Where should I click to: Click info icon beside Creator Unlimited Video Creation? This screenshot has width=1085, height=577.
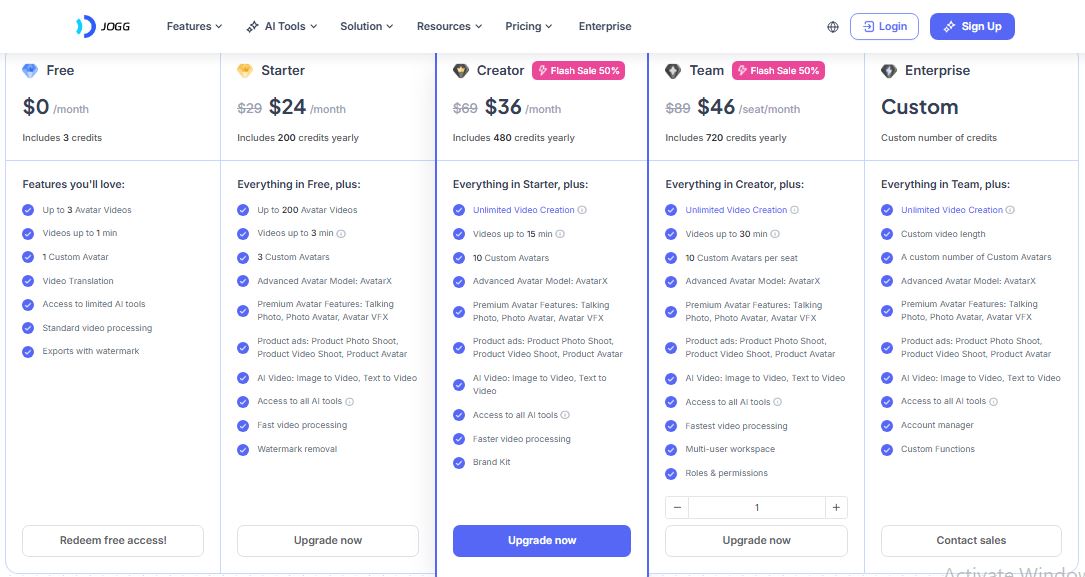point(582,210)
